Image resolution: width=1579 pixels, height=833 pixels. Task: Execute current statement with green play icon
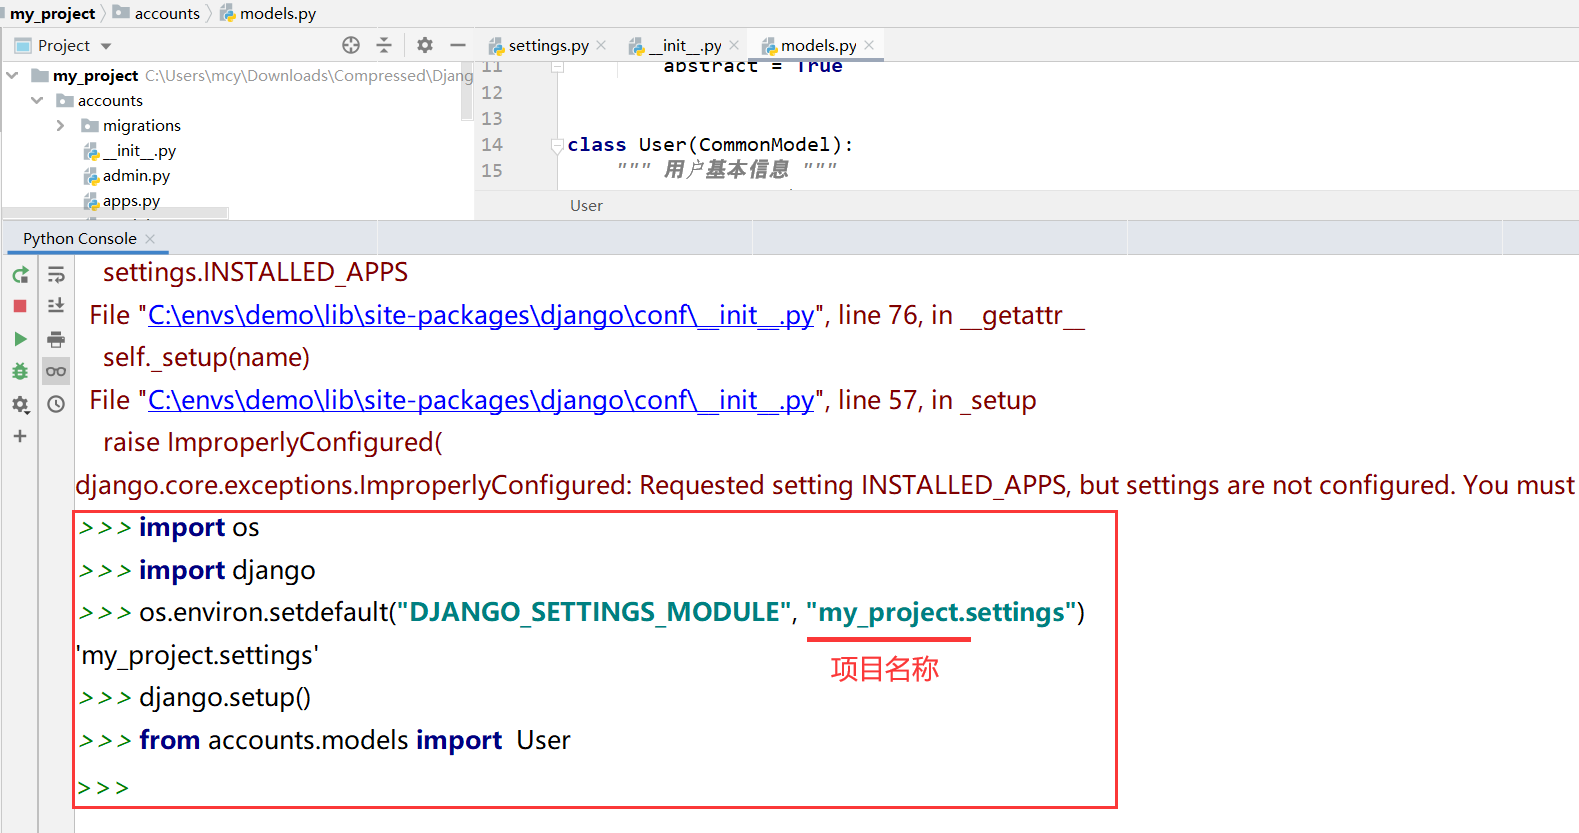point(20,339)
